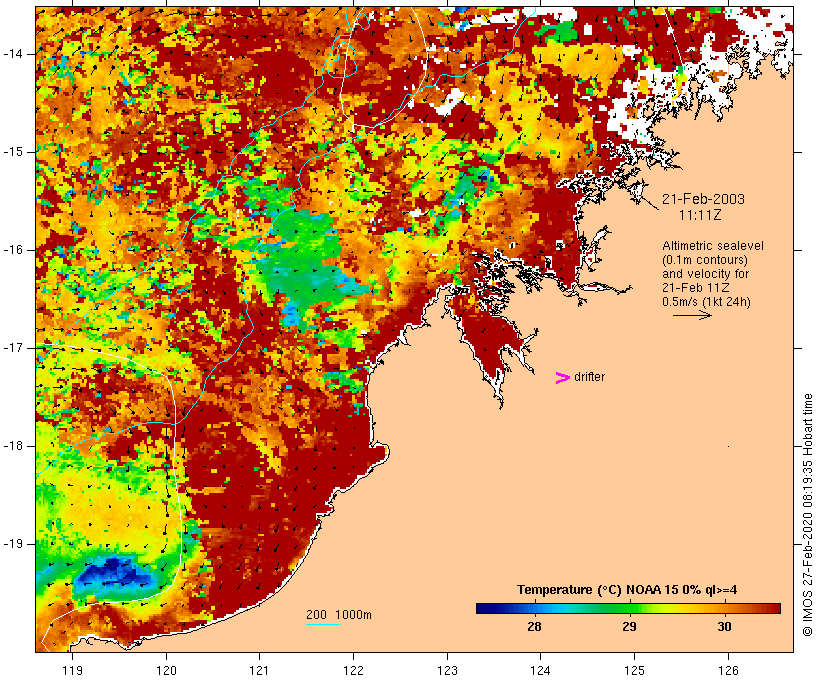Screen dimensions: 820x680
Task: Click the cyan 200m depth contour legend line
Action: (x=323, y=624)
